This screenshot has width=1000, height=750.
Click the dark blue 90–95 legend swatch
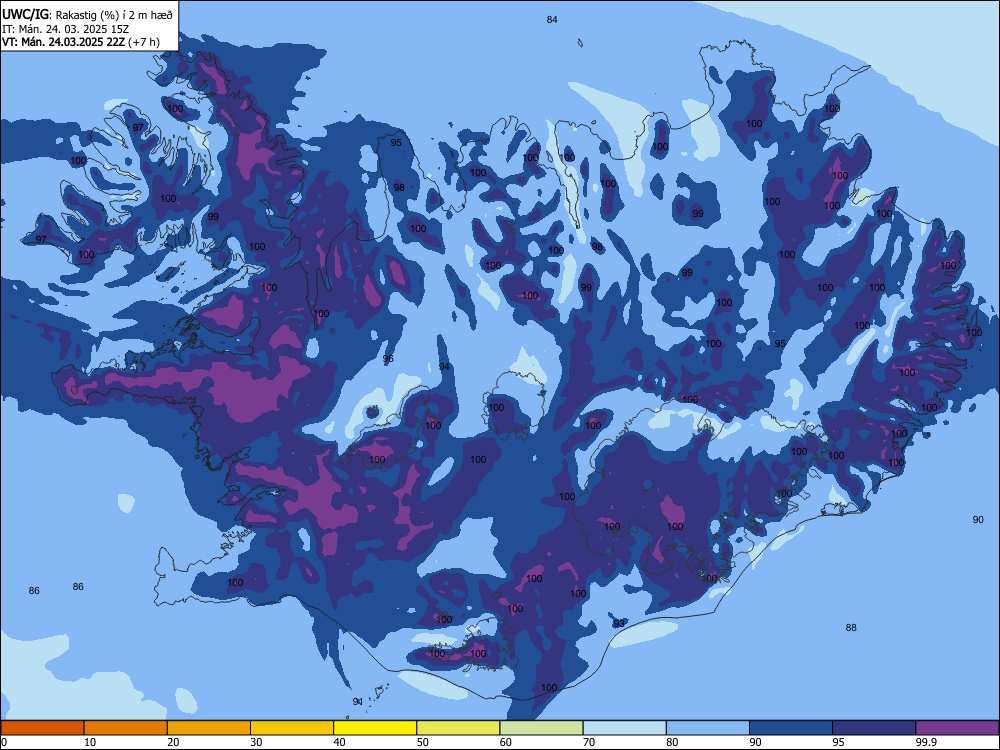791,728
